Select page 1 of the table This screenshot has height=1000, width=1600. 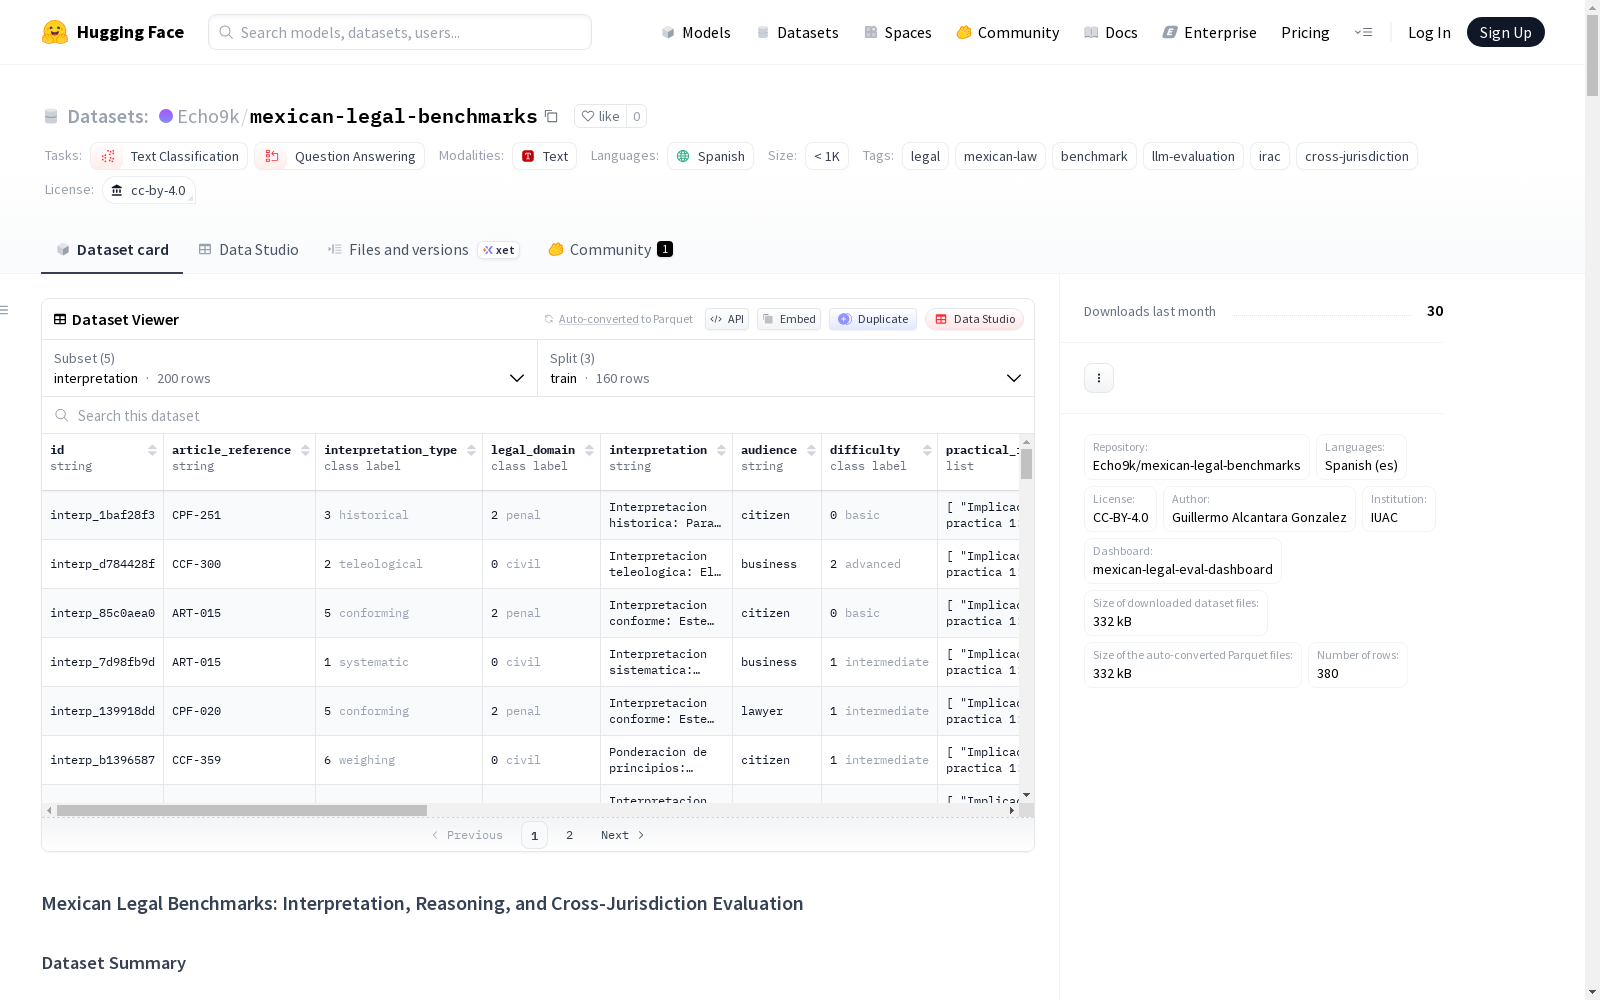point(534,835)
